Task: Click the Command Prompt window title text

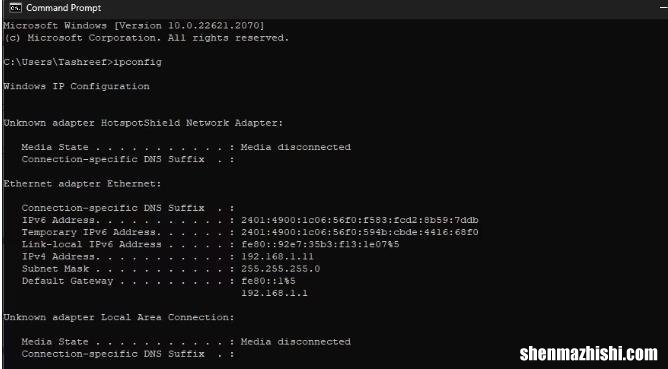Action: tap(64, 8)
